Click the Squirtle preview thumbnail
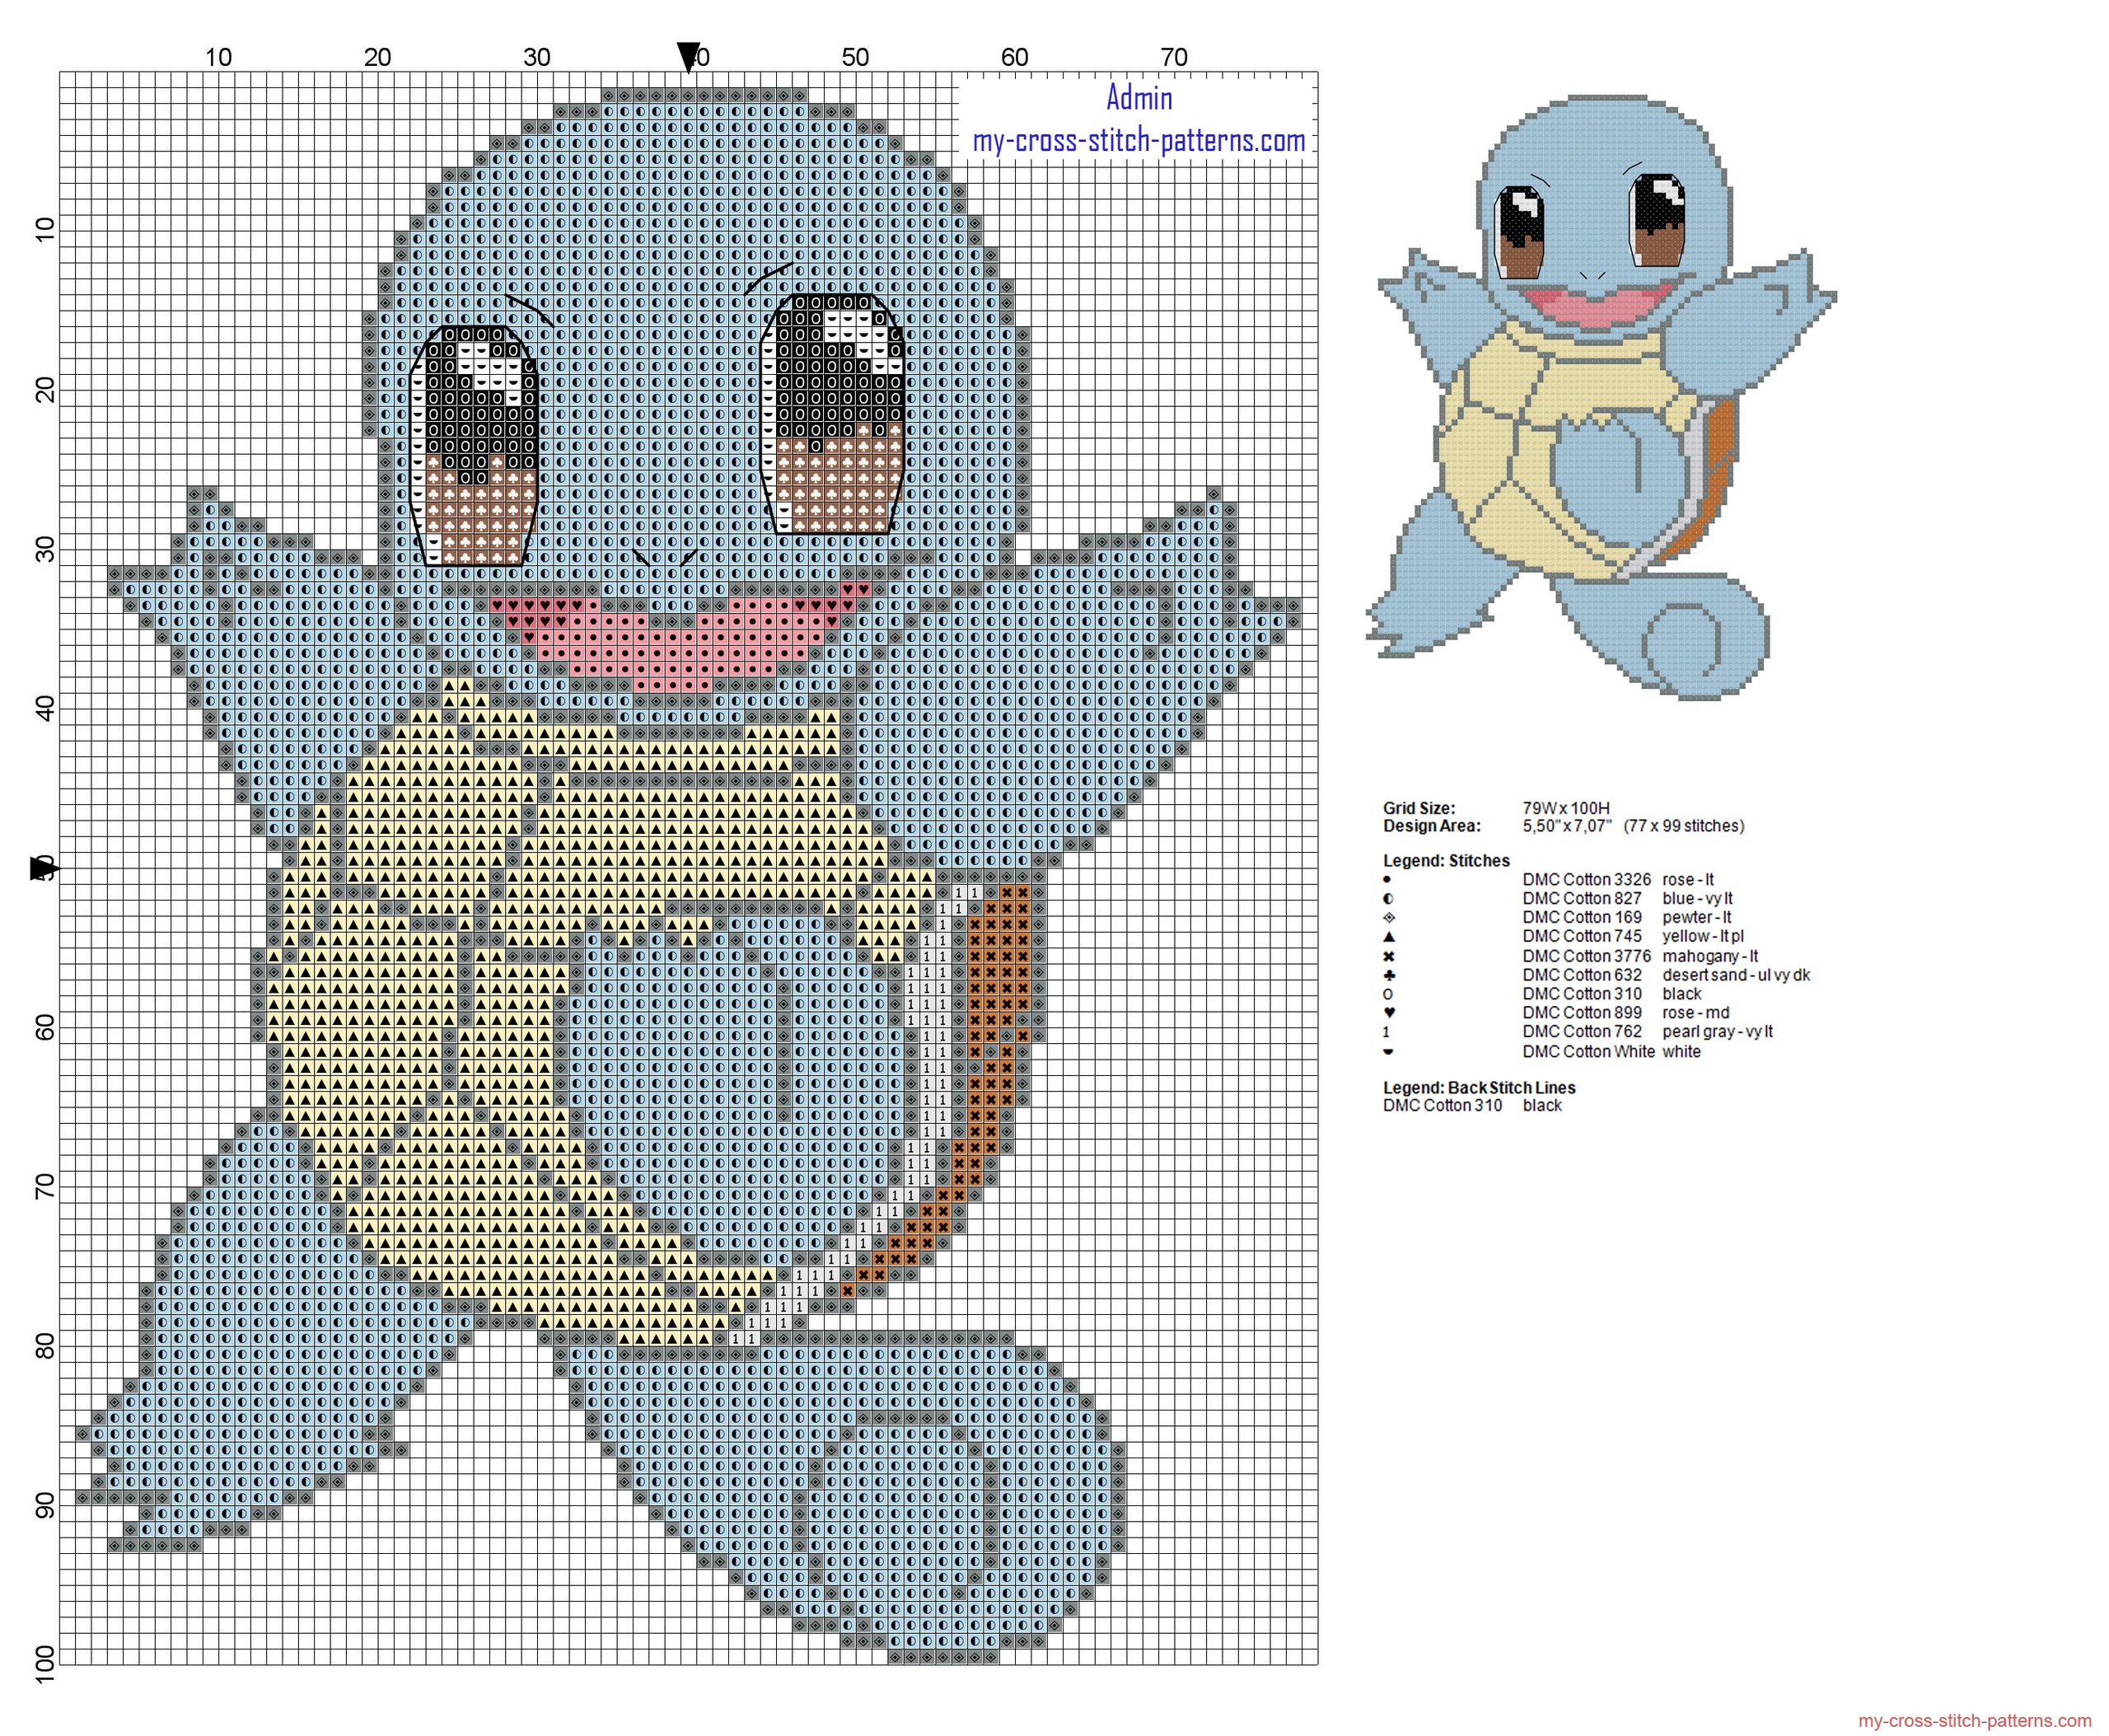The width and height of the screenshot is (2109, 1736). click(1602, 396)
